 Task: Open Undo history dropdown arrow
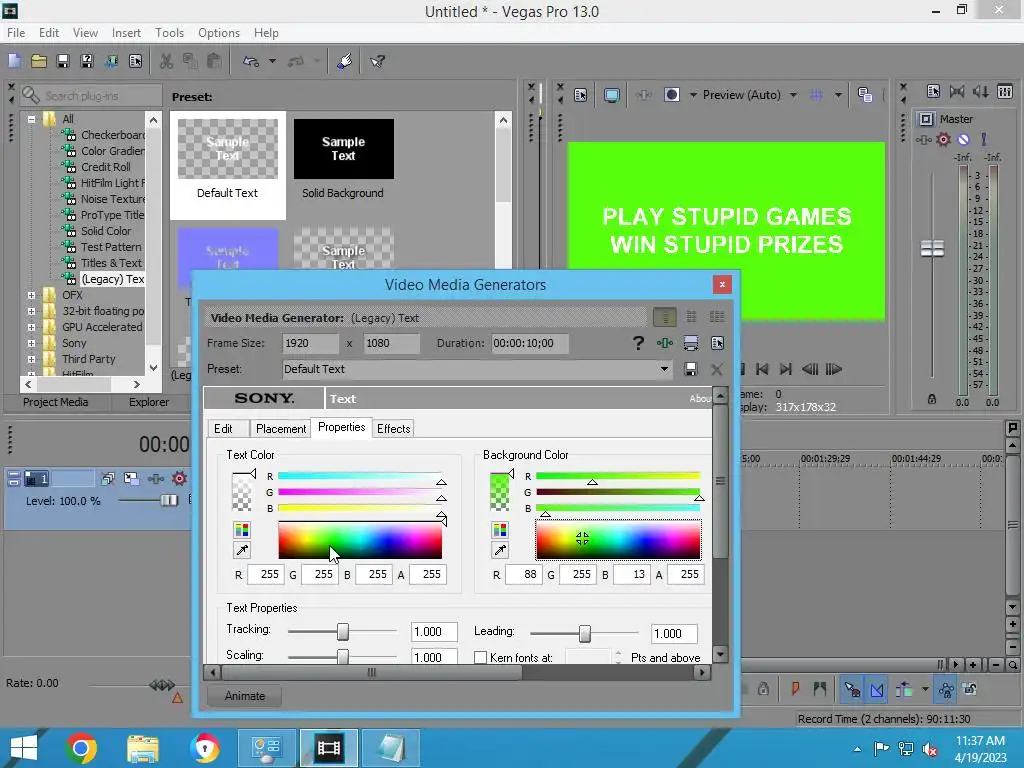(x=272, y=61)
